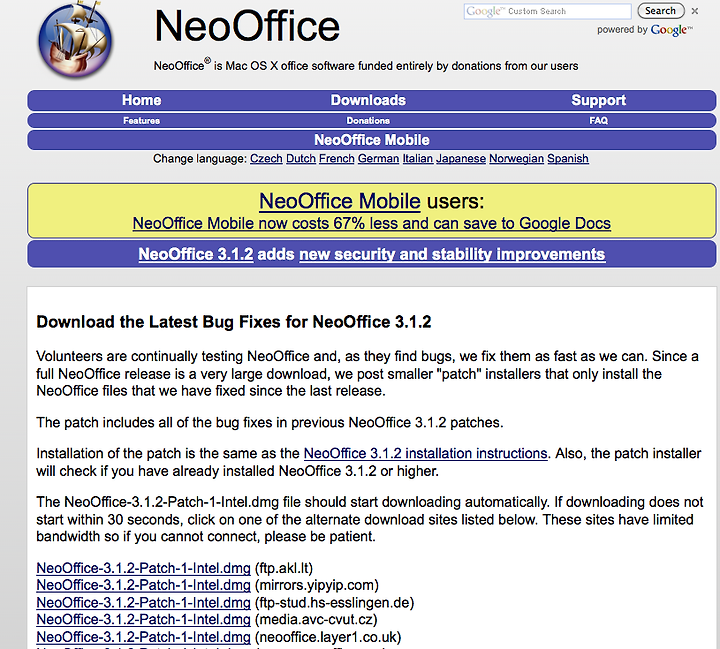Change language to Norwegian
Viewport: 720px width, 649px height.
[517, 158]
